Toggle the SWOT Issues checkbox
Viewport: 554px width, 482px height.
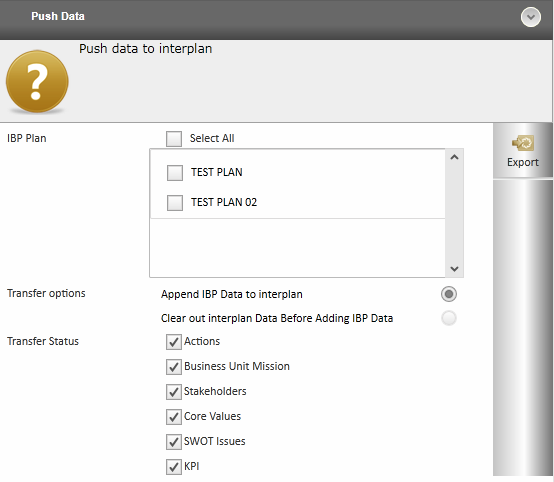[x=173, y=442]
